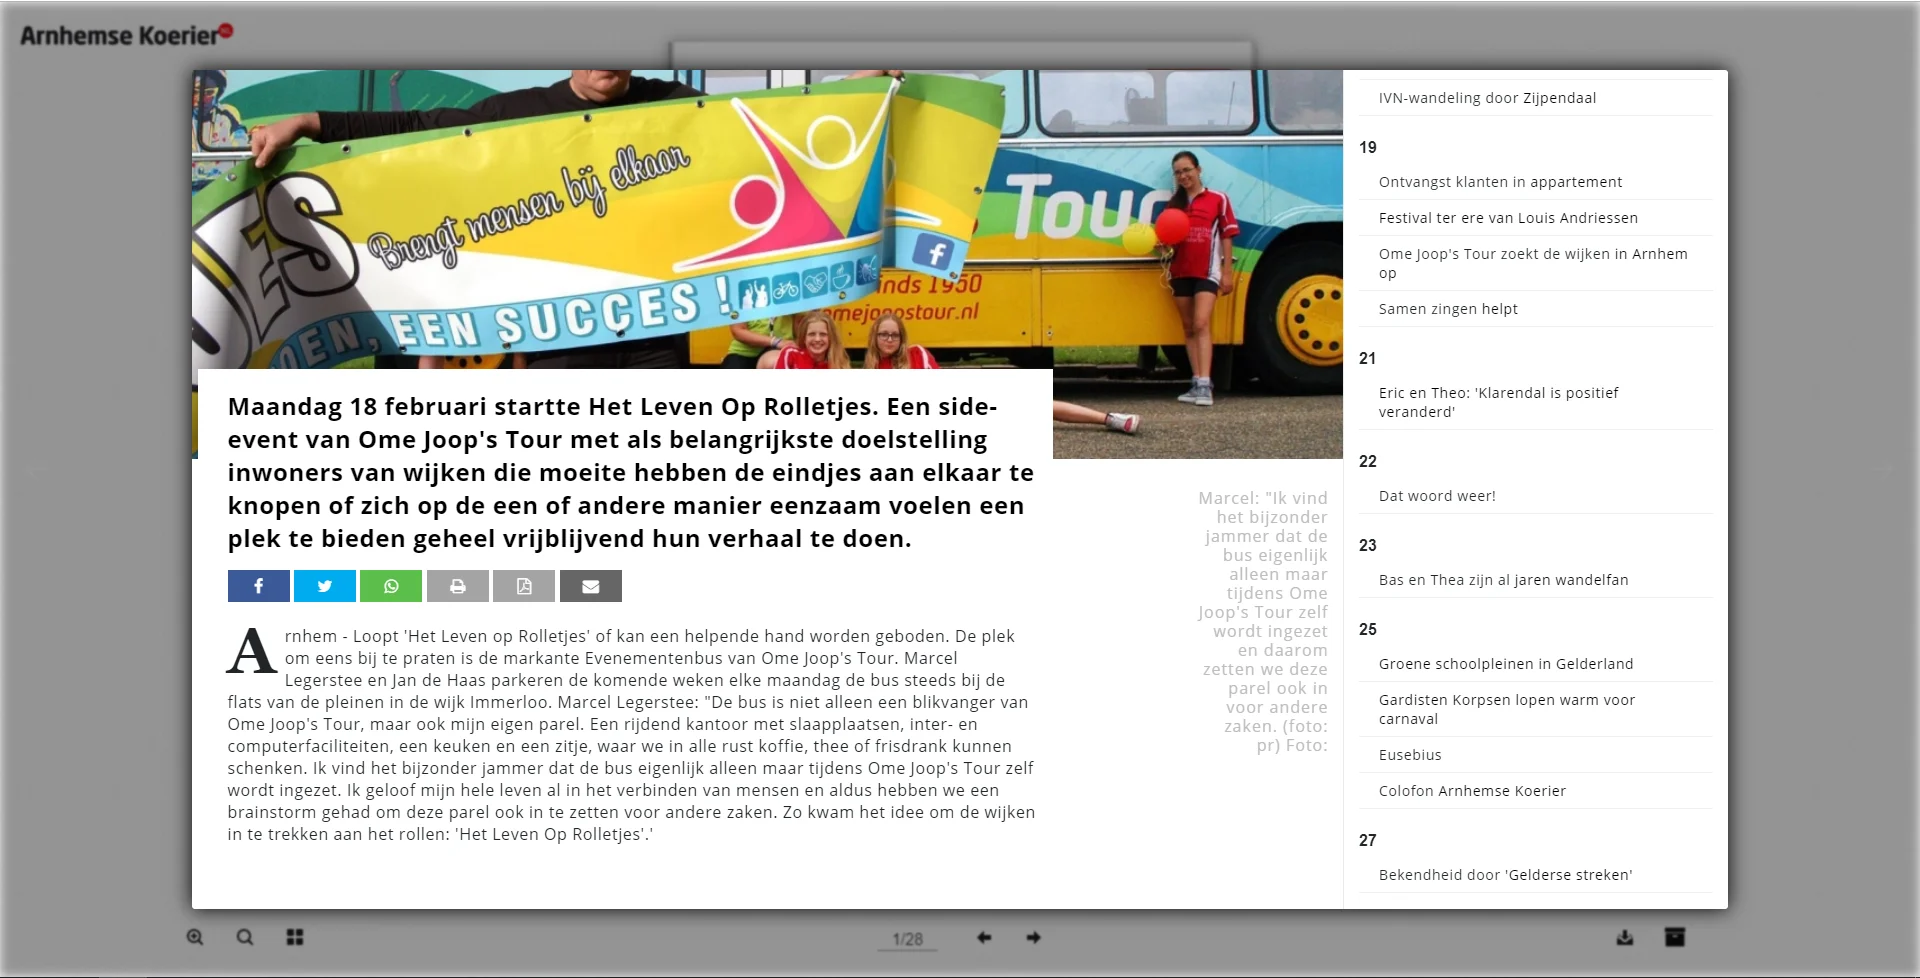Image resolution: width=1920 pixels, height=978 pixels.
Task: Open 'IVN-wandeling door Zijpendaal' article
Action: point(1487,97)
